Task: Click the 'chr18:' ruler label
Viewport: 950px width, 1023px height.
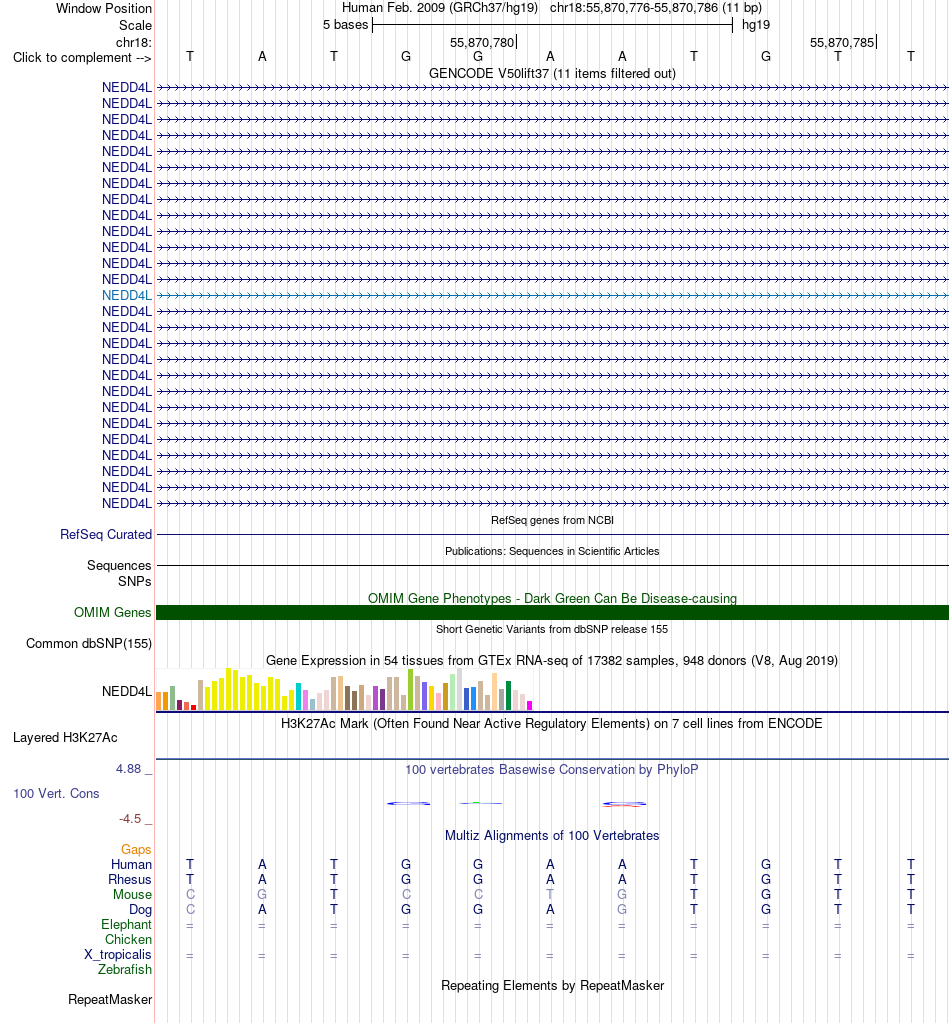Action: pyautogui.click(x=134, y=42)
